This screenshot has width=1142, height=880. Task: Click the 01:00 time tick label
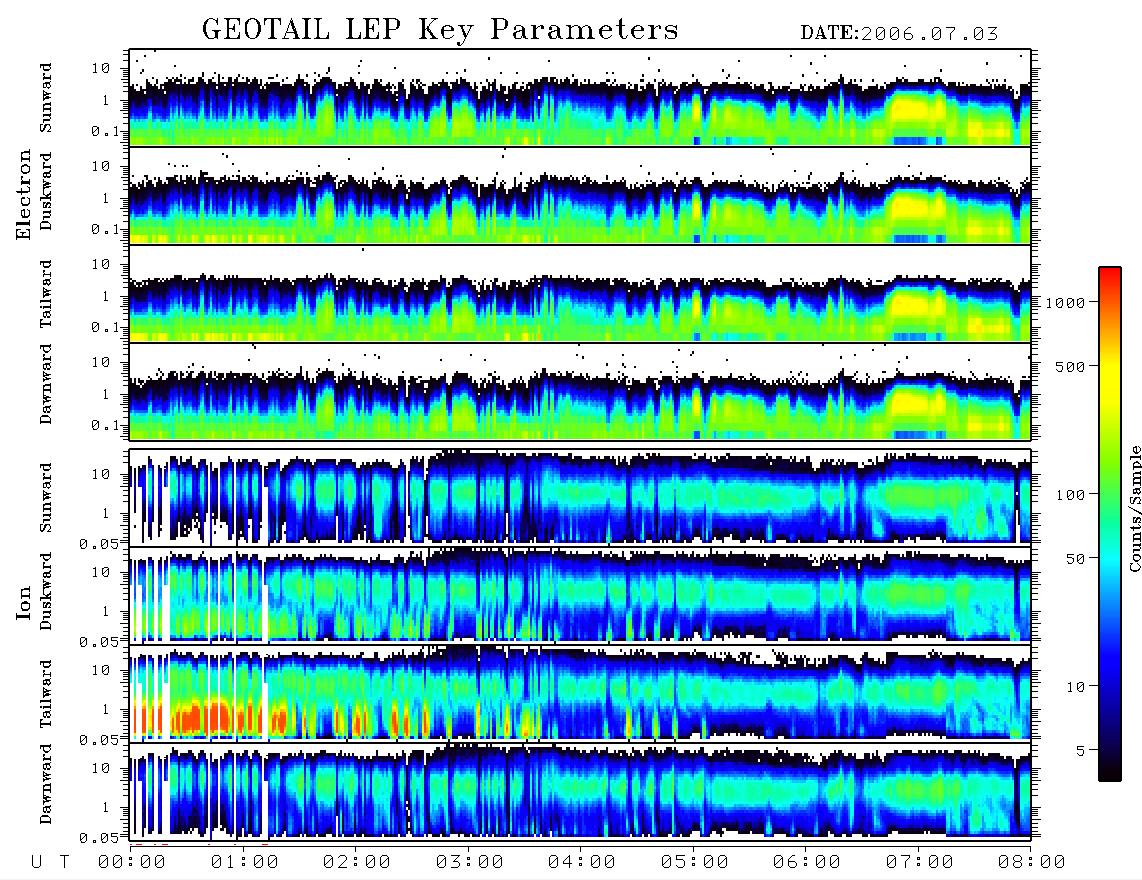[245, 862]
